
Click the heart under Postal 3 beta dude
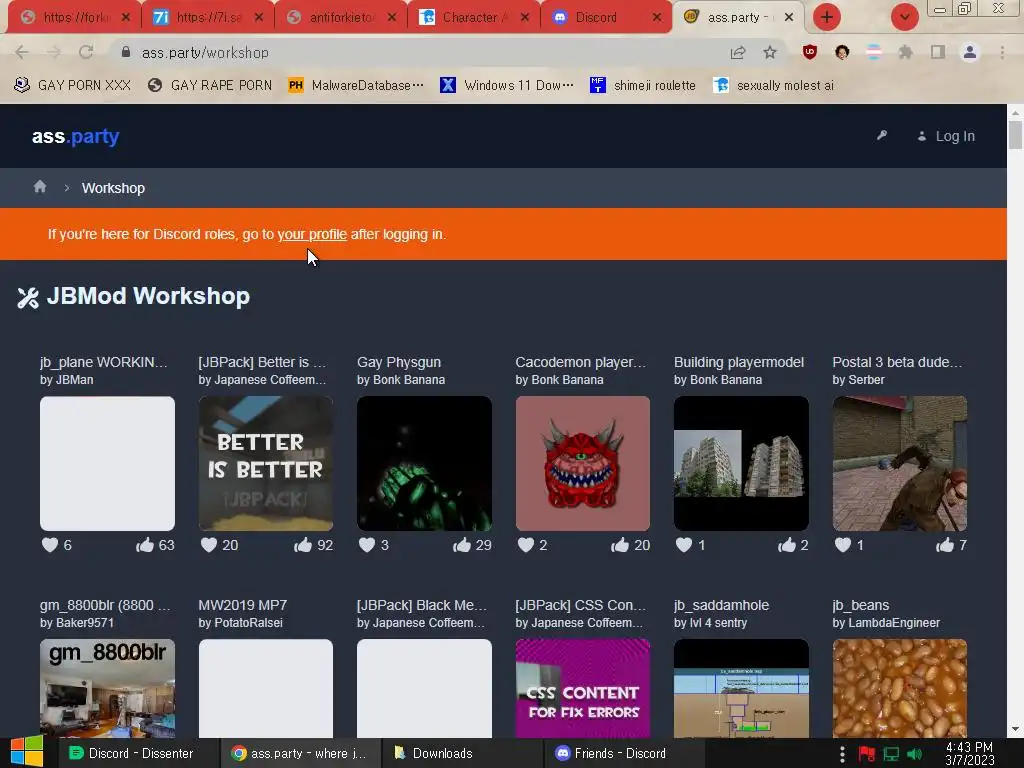(842, 545)
